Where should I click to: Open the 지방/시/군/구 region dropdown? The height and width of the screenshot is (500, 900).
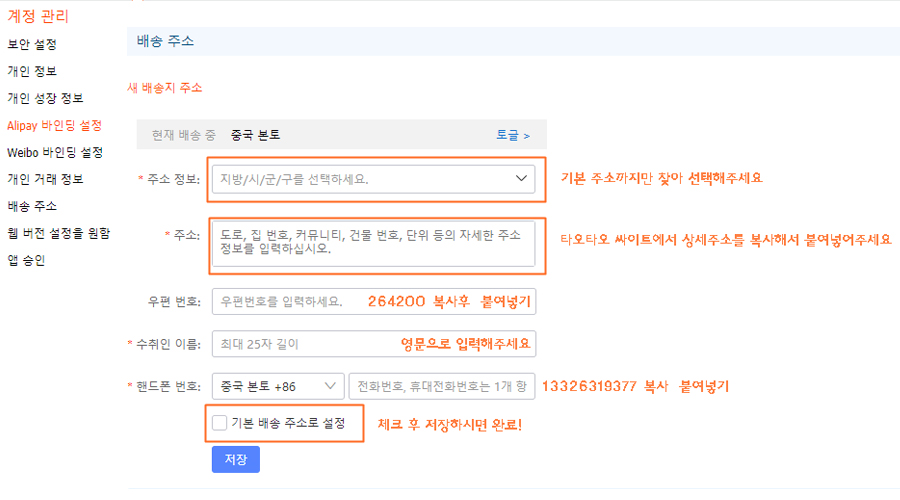[374, 179]
